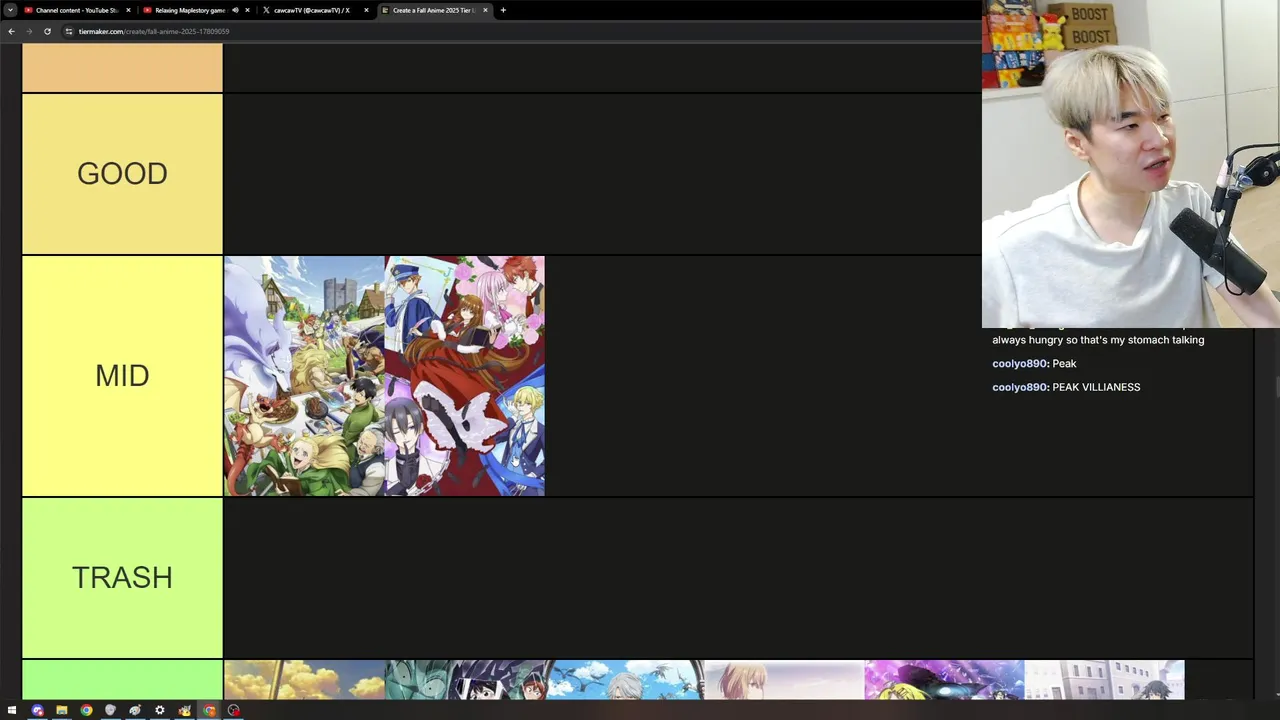Close the cawcawTV X tab
Image resolution: width=1280 pixels, height=720 pixels.
tap(366, 10)
